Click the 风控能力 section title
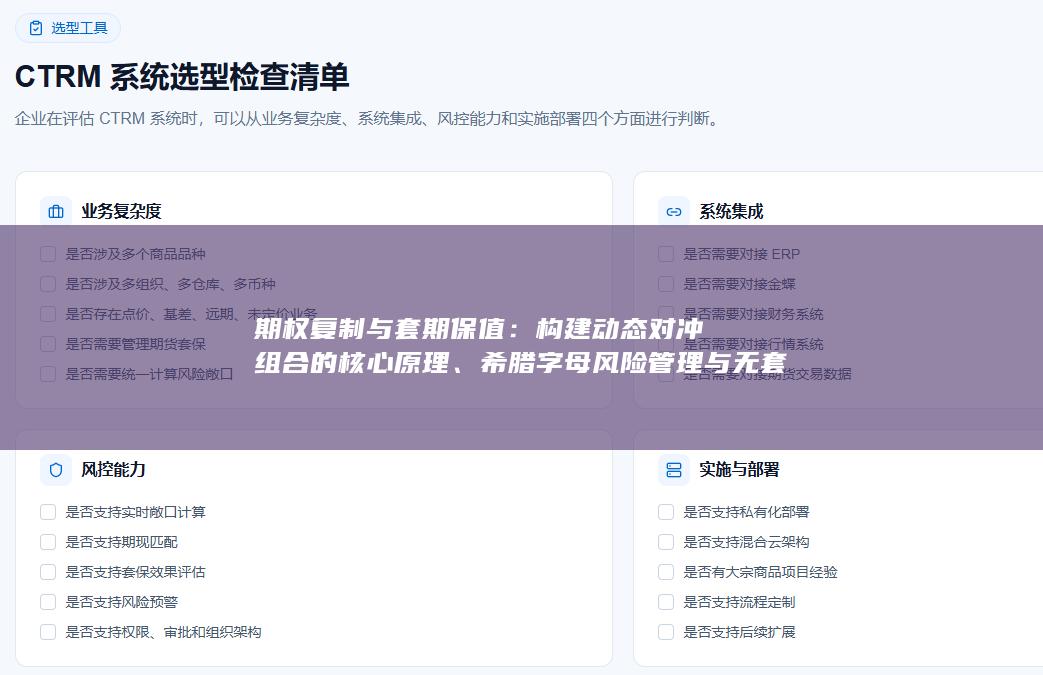 click(113, 470)
